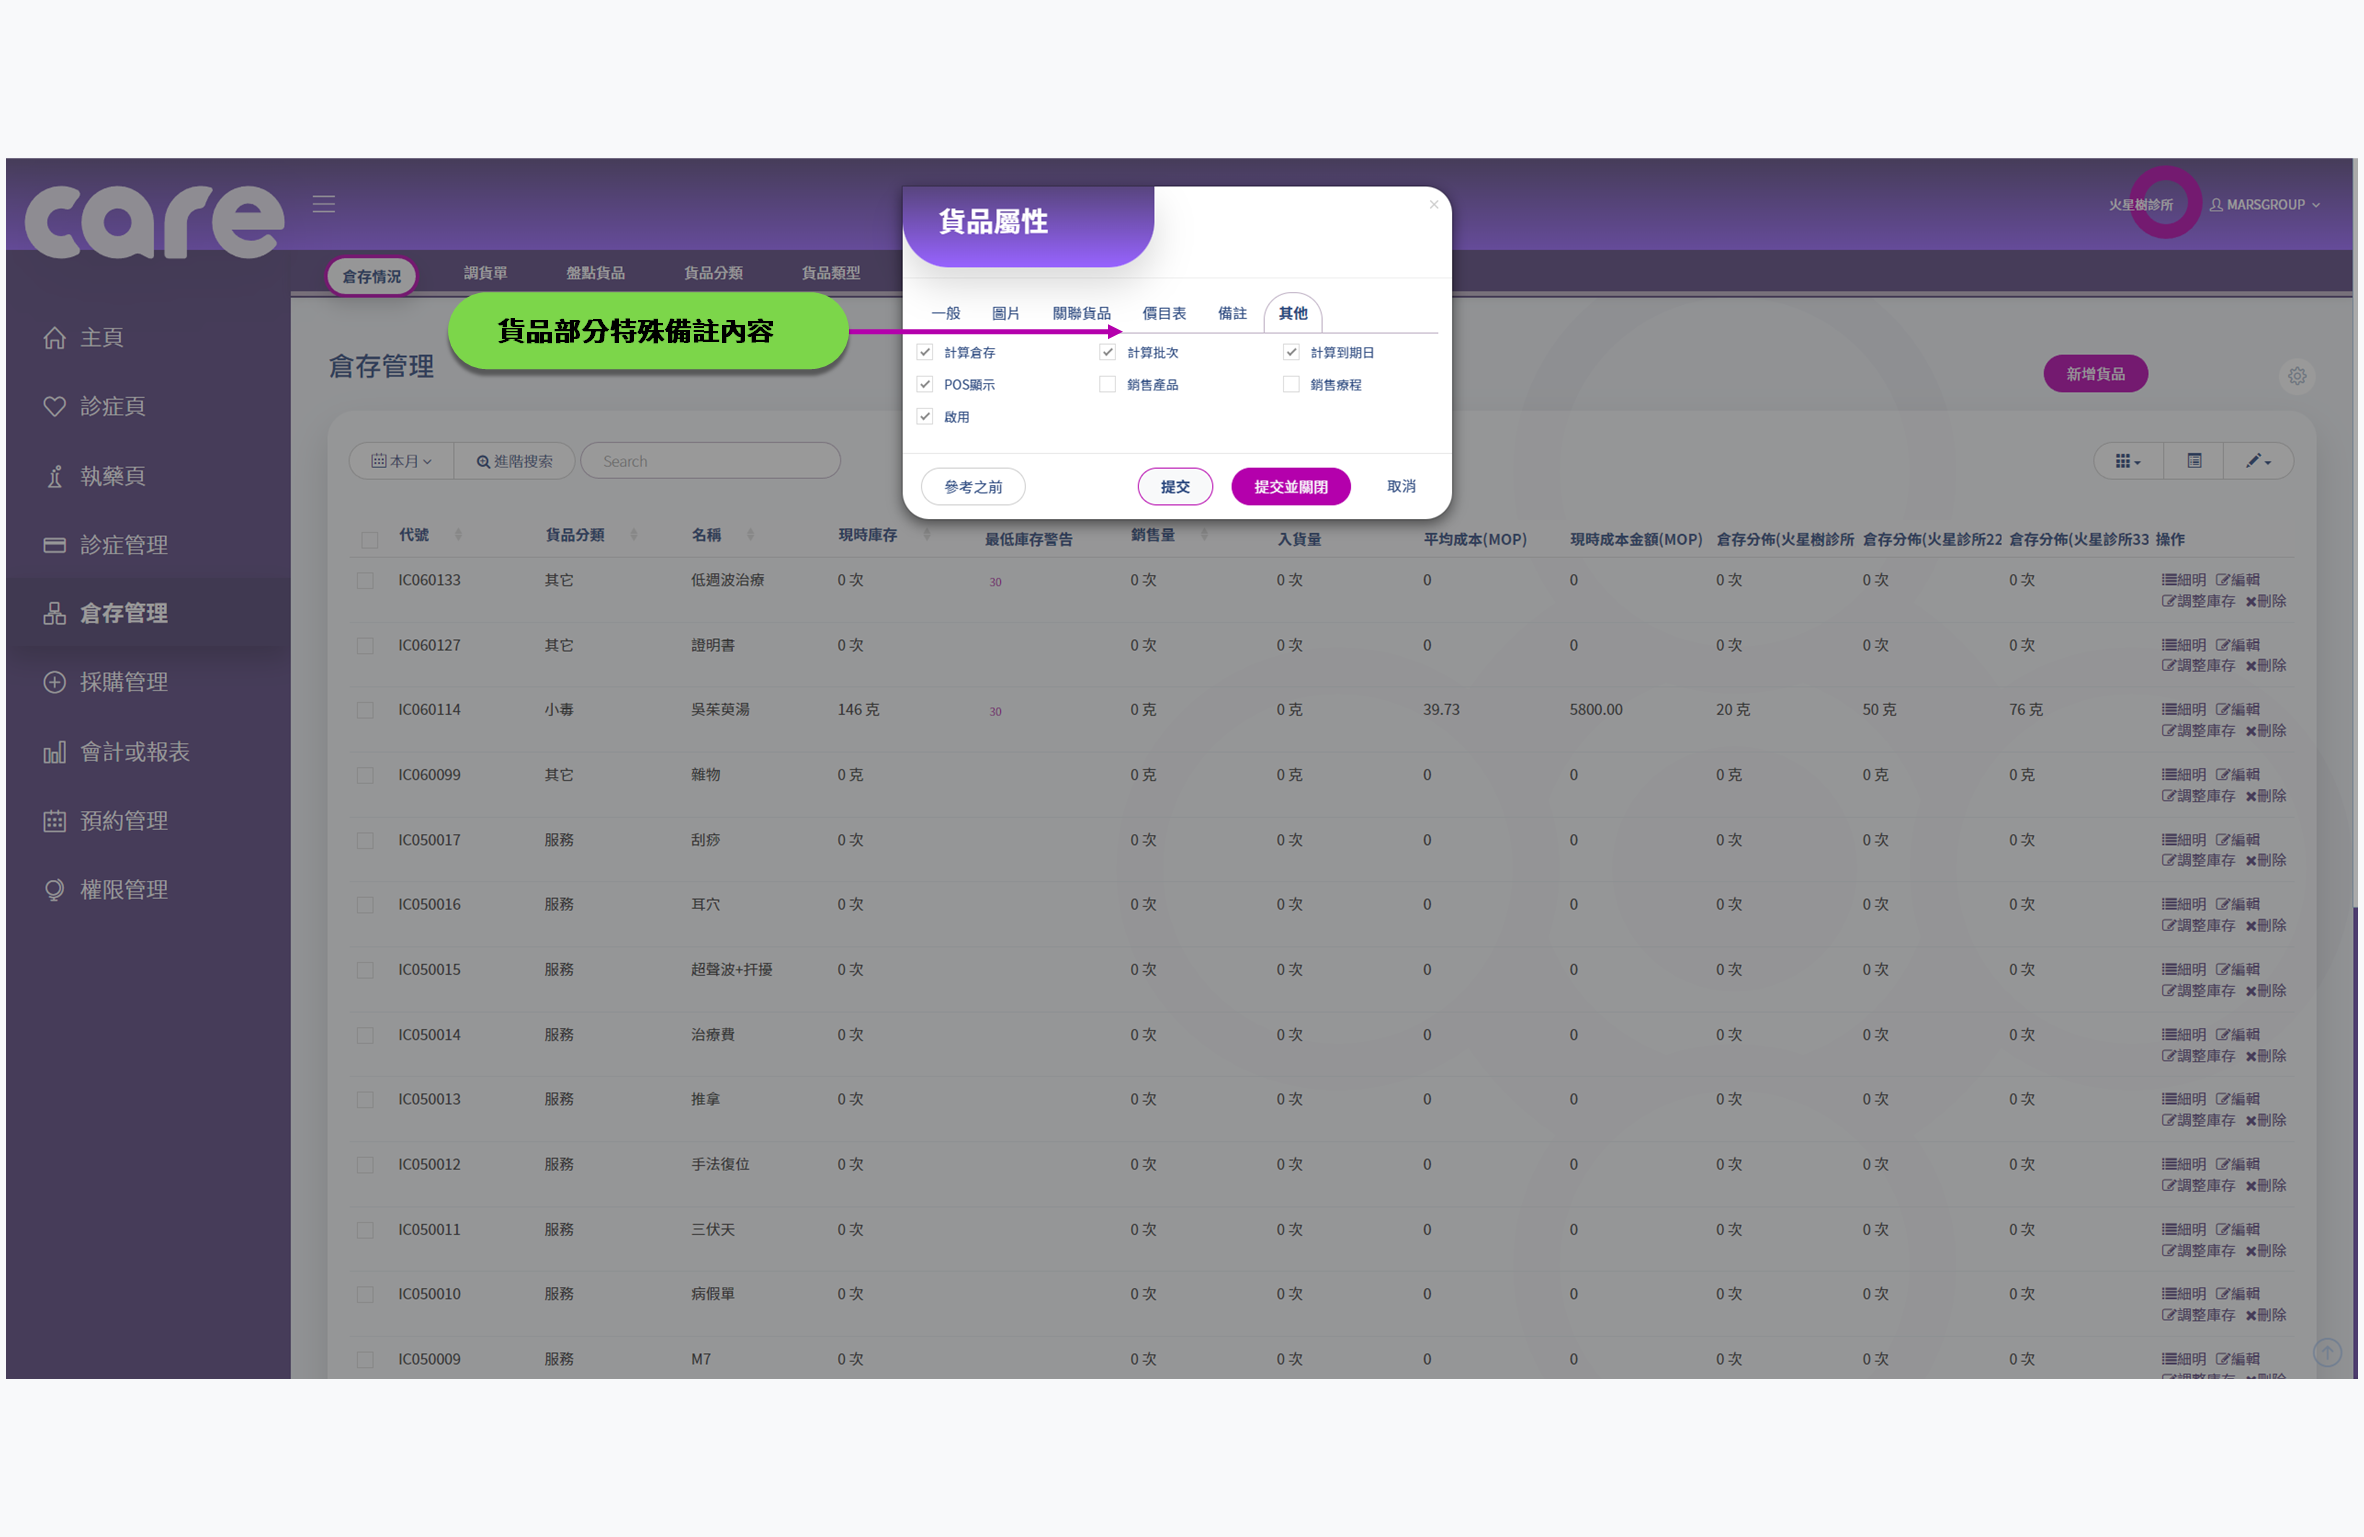Click inside the Search input field
Image resolution: width=2364 pixels, height=1537 pixels.
pyautogui.click(x=710, y=460)
